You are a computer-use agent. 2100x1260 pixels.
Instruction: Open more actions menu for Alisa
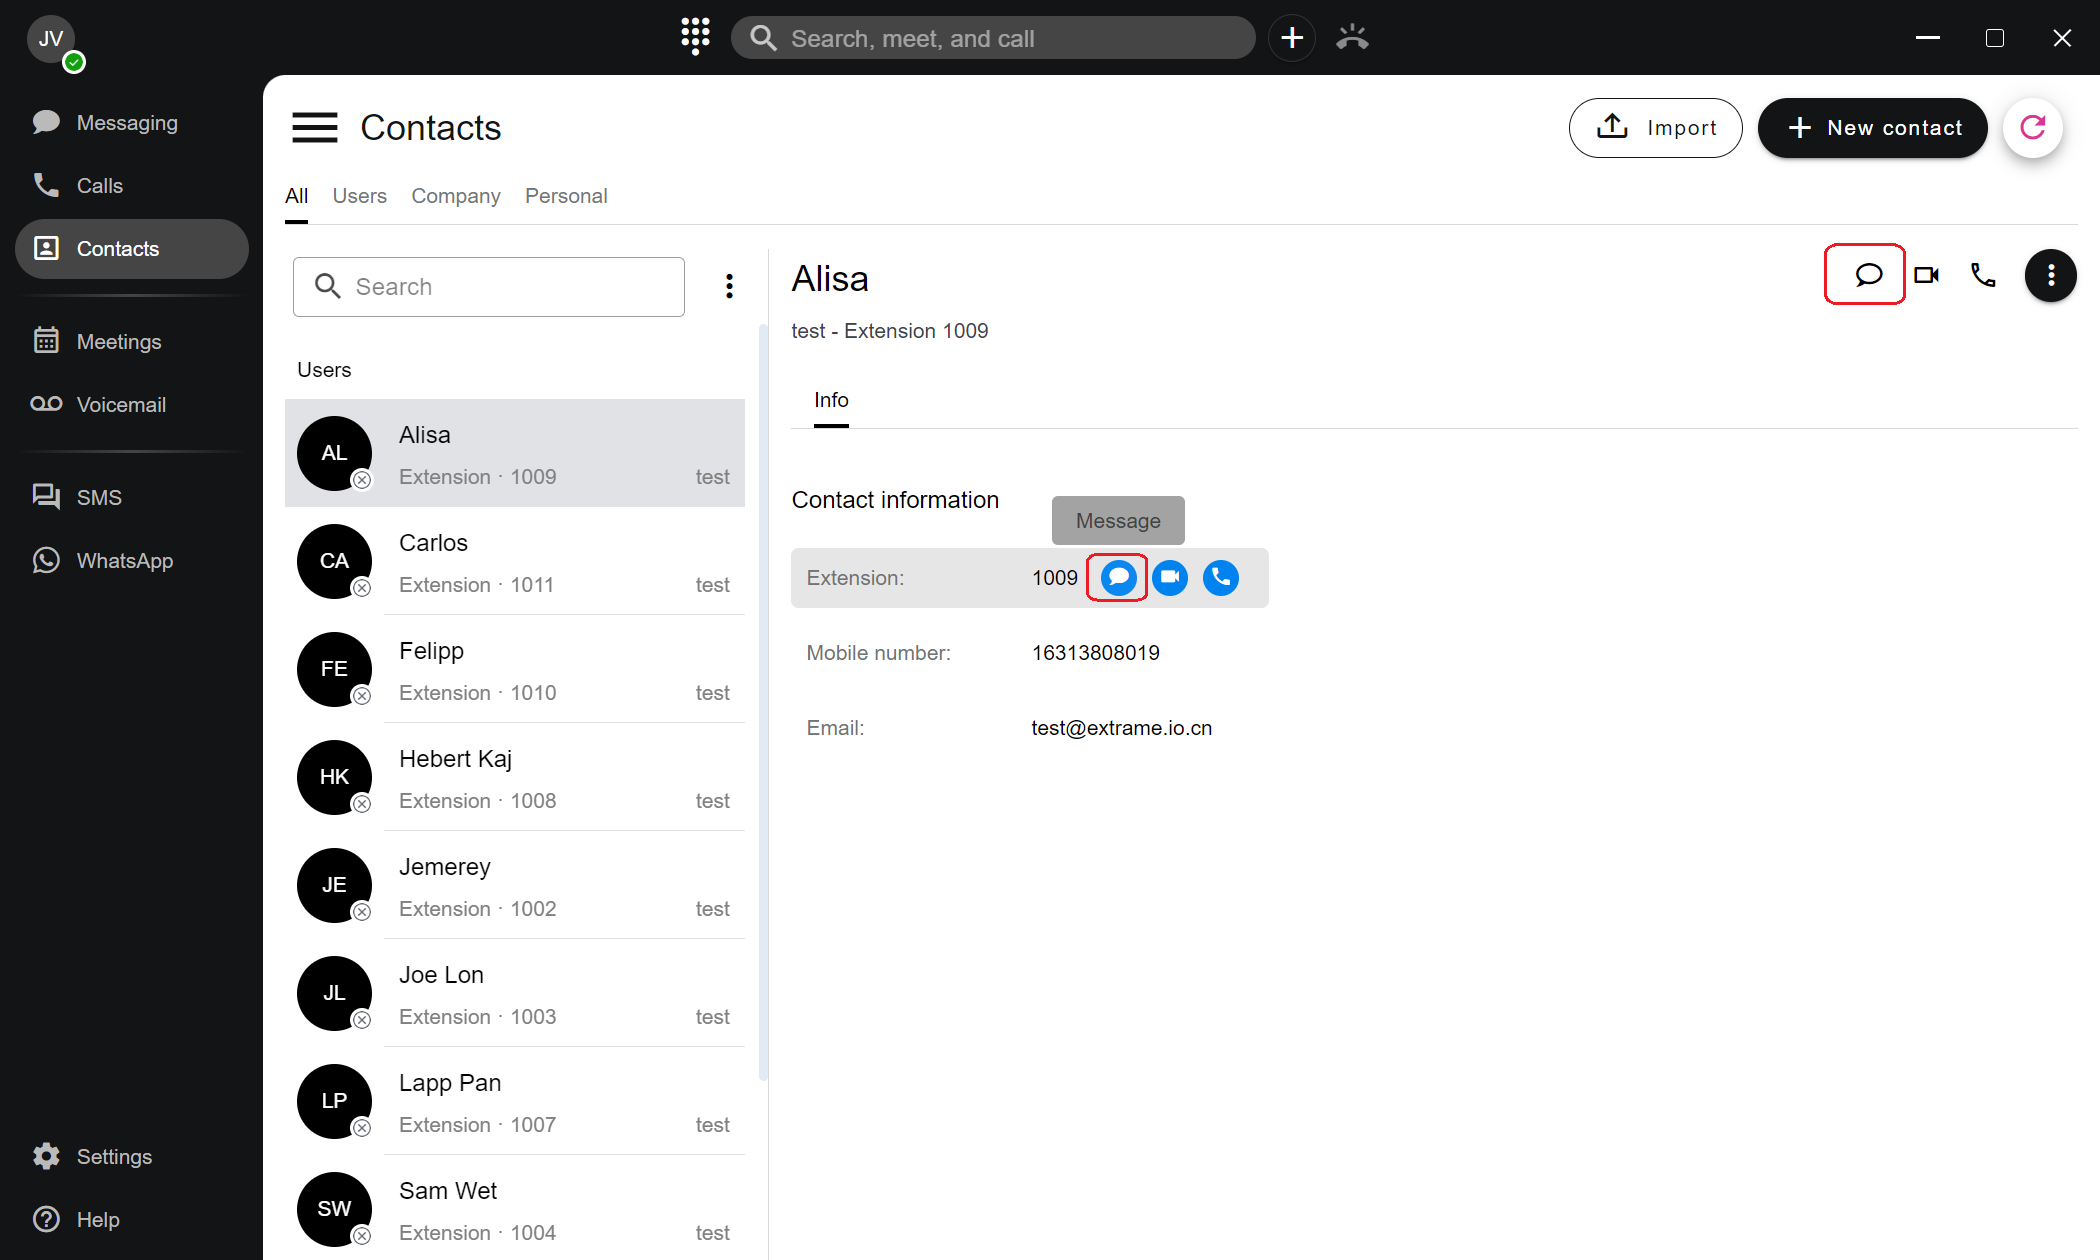tap(2050, 275)
